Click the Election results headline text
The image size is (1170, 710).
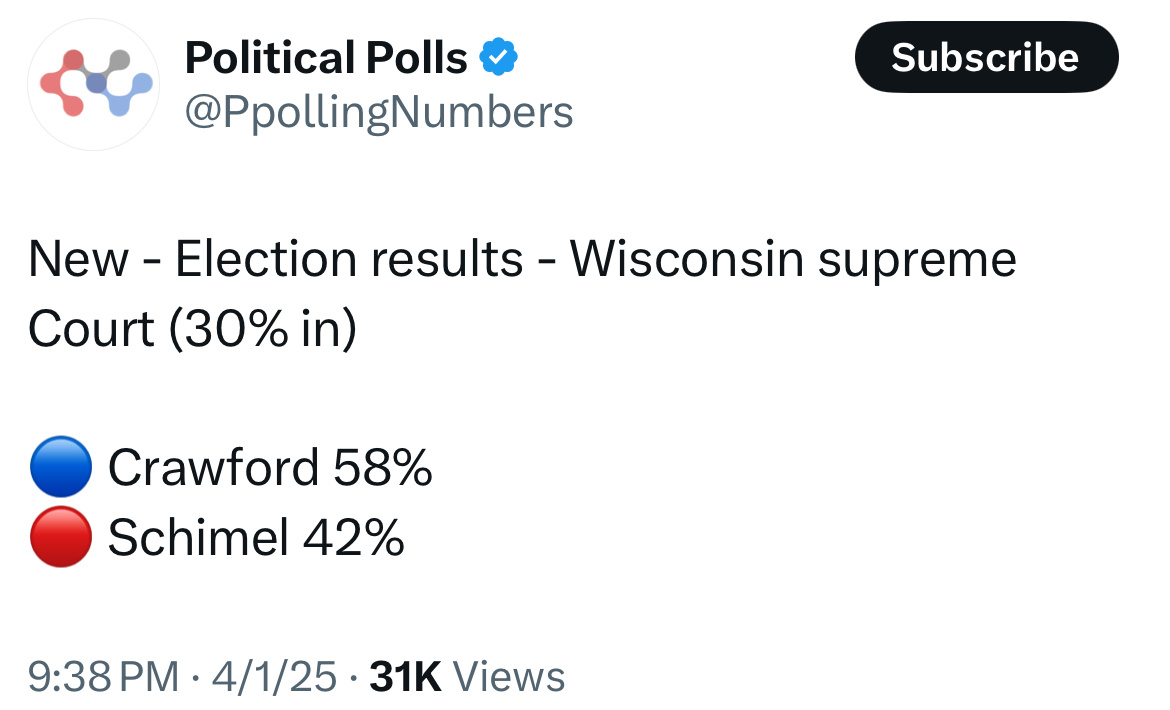tap(349, 260)
